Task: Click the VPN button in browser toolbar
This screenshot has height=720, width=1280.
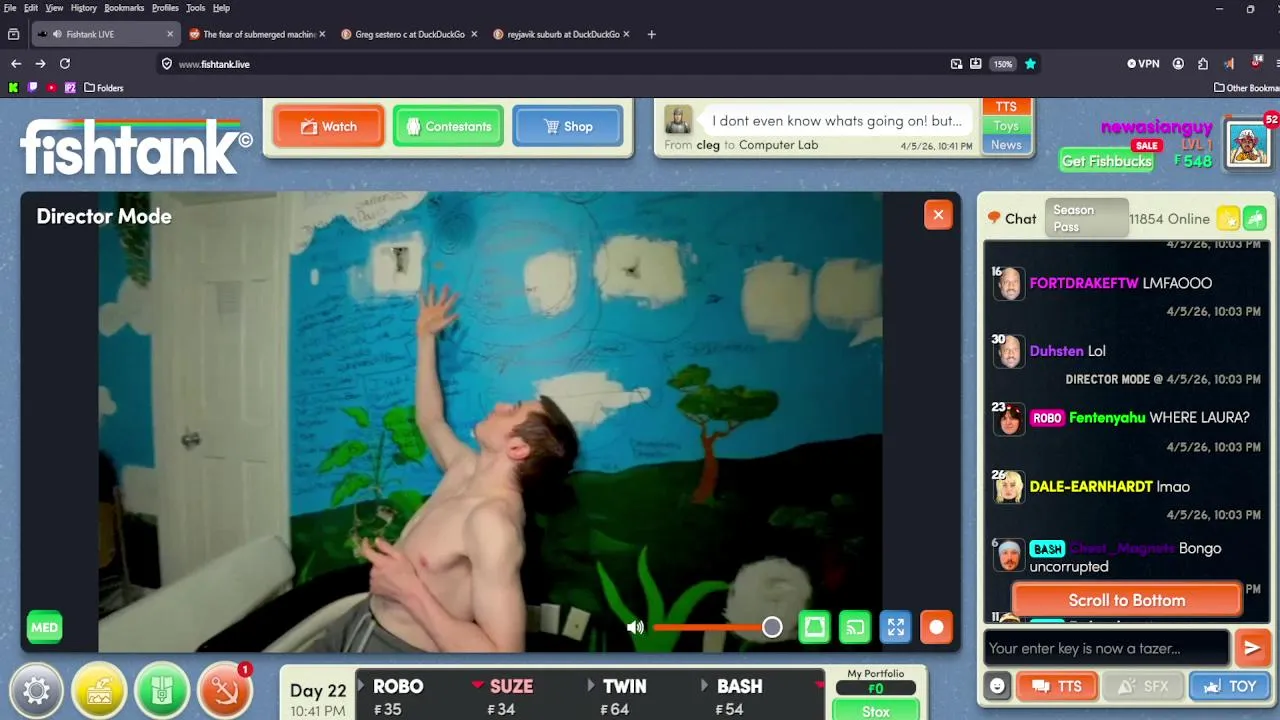Action: [x=1143, y=63]
